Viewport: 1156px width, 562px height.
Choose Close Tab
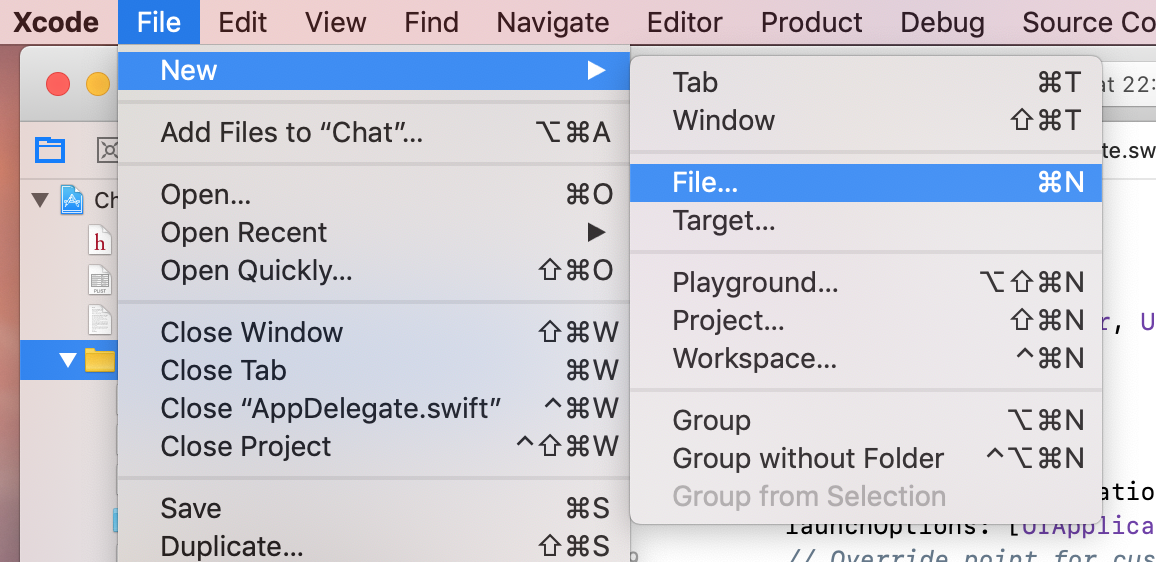point(374,371)
